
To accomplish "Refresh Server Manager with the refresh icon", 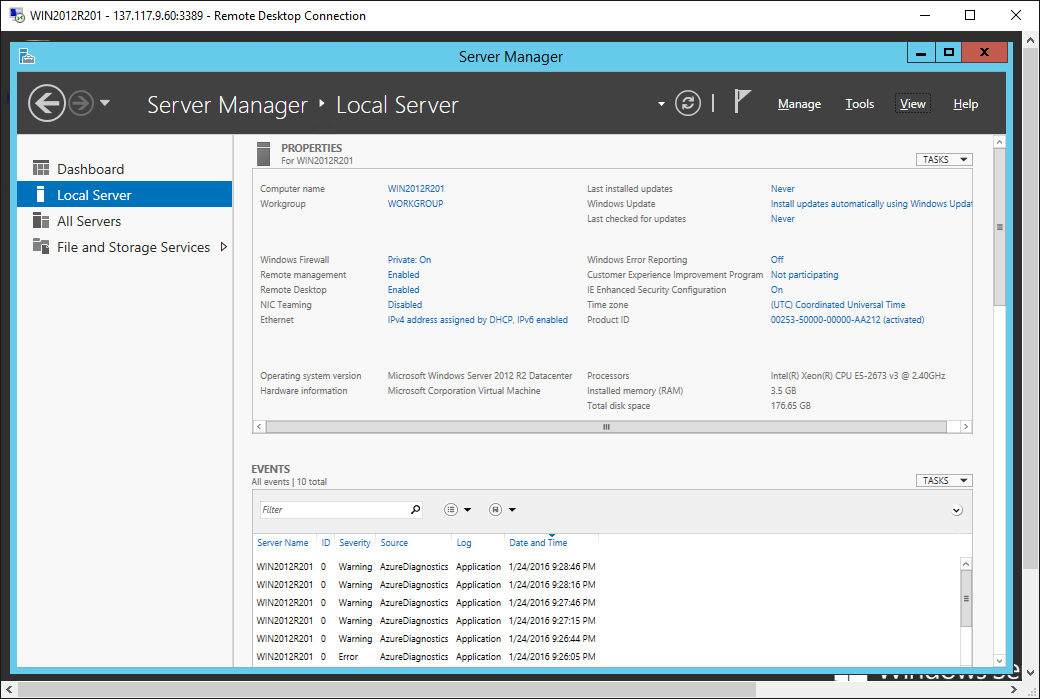I will pos(688,103).
